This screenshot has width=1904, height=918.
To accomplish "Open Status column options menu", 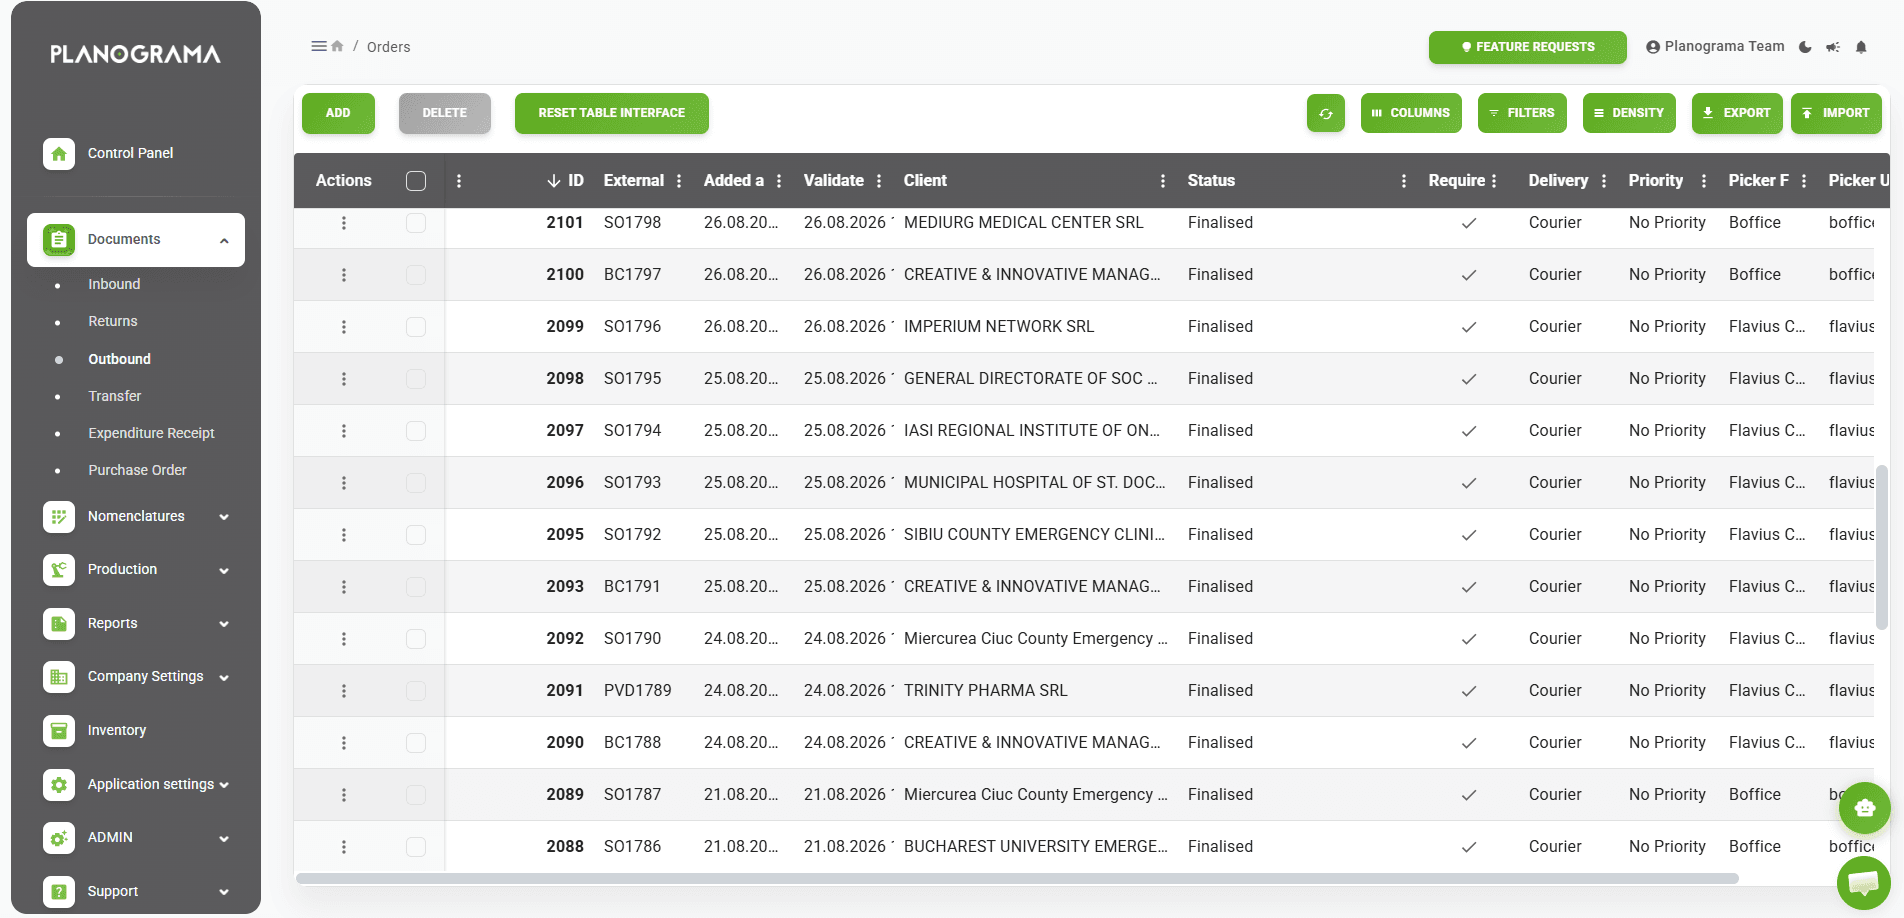I will (x=1404, y=181).
